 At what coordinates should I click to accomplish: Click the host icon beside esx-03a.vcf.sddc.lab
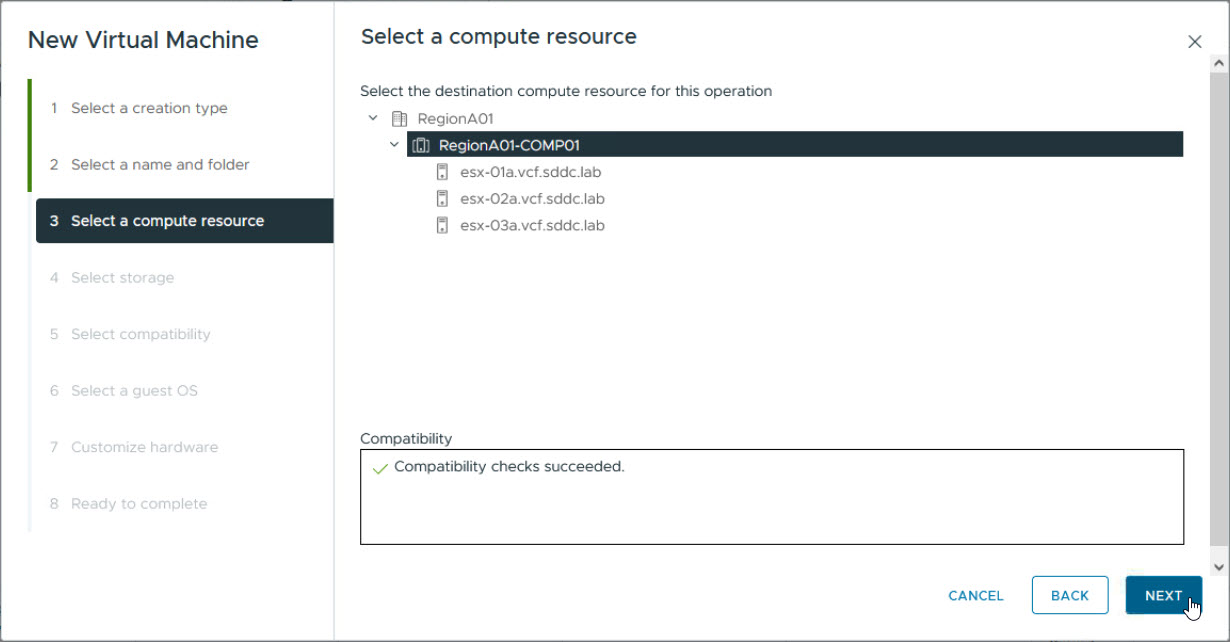[x=442, y=225]
